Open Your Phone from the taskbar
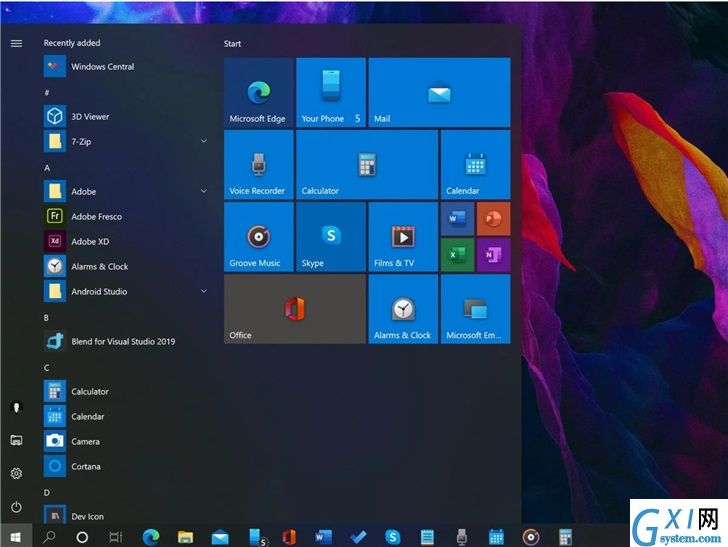 tap(256, 537)
